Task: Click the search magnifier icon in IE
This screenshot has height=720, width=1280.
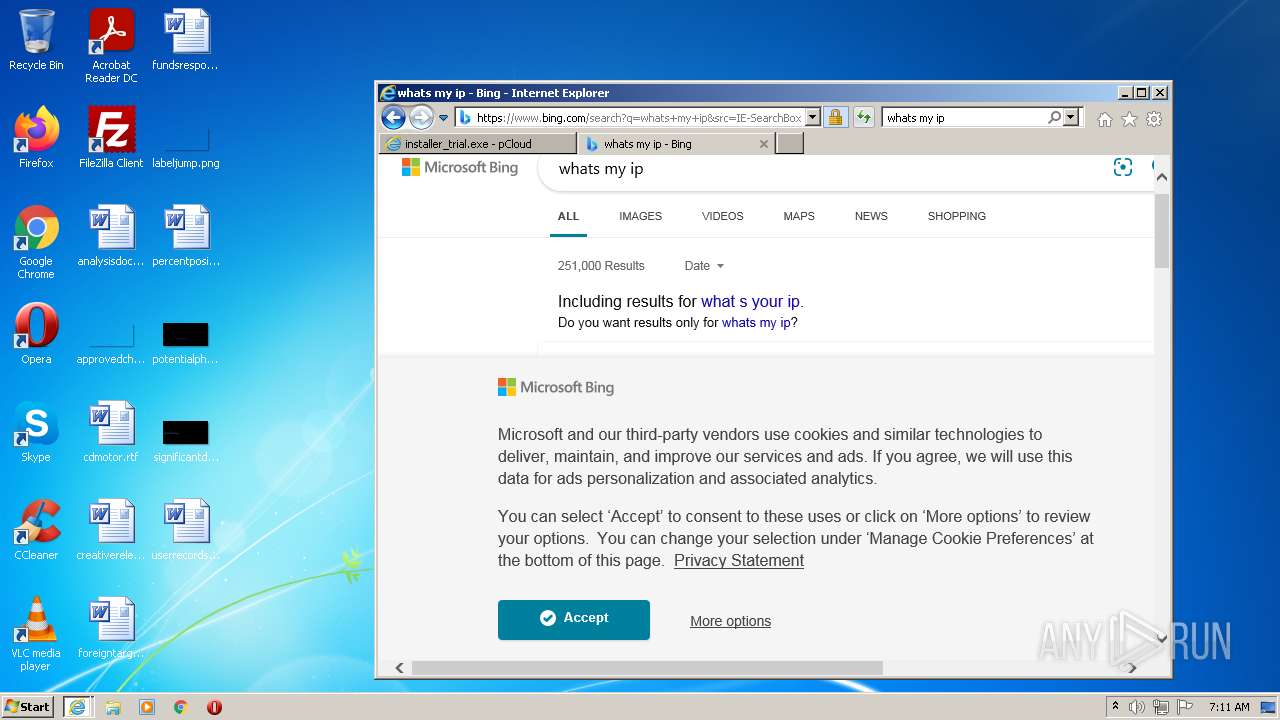Action: click(x=1054, y=118)
